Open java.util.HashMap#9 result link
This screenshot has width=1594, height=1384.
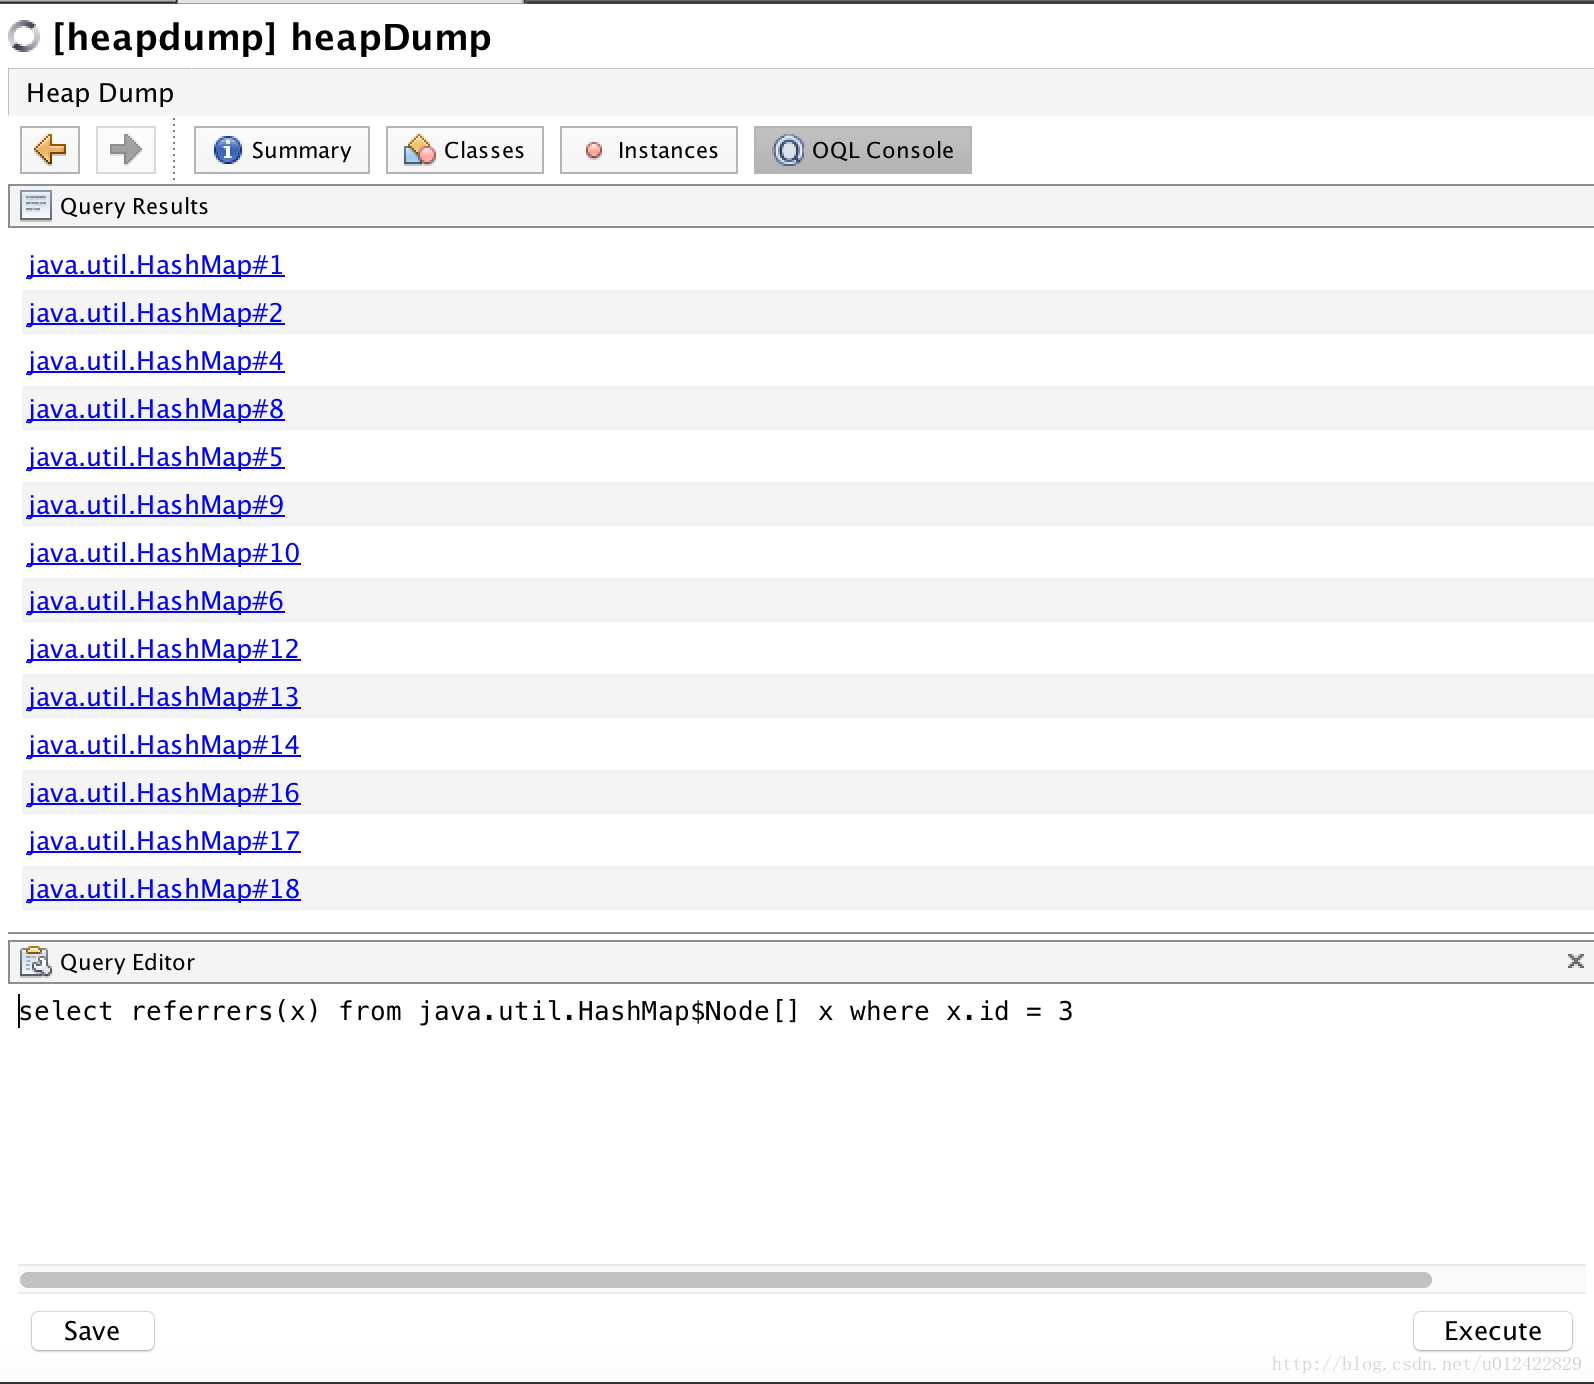pos(156,505)
